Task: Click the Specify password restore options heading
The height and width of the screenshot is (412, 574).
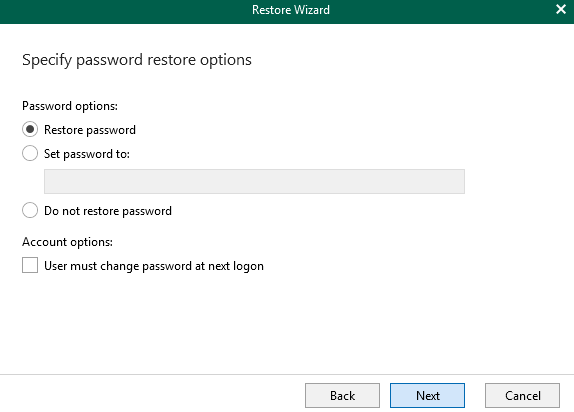Action: (x=137, y=60)
